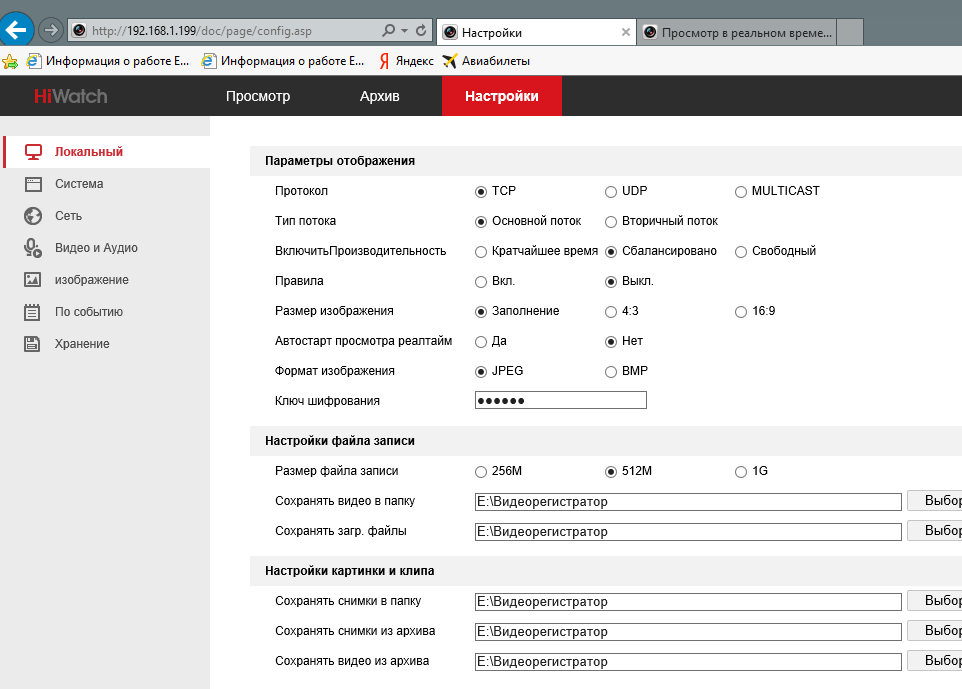Open the Архив tab
Screen dimensions: 962x689
[x=379, y=97]
